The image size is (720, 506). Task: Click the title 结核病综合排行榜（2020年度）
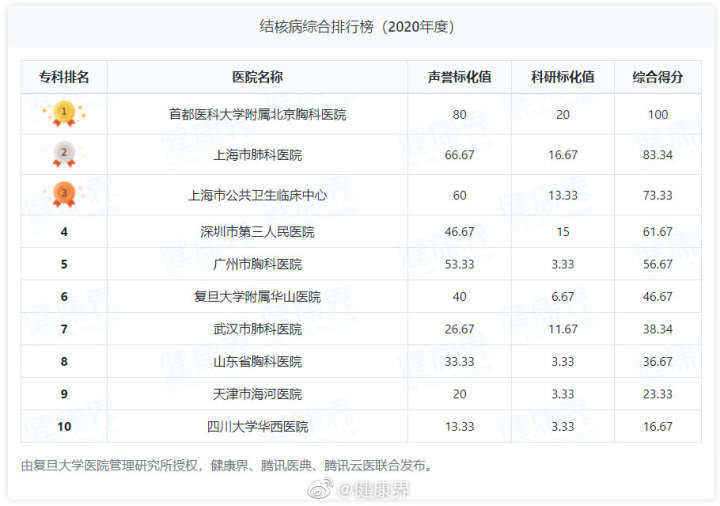(x=357, y=27)
